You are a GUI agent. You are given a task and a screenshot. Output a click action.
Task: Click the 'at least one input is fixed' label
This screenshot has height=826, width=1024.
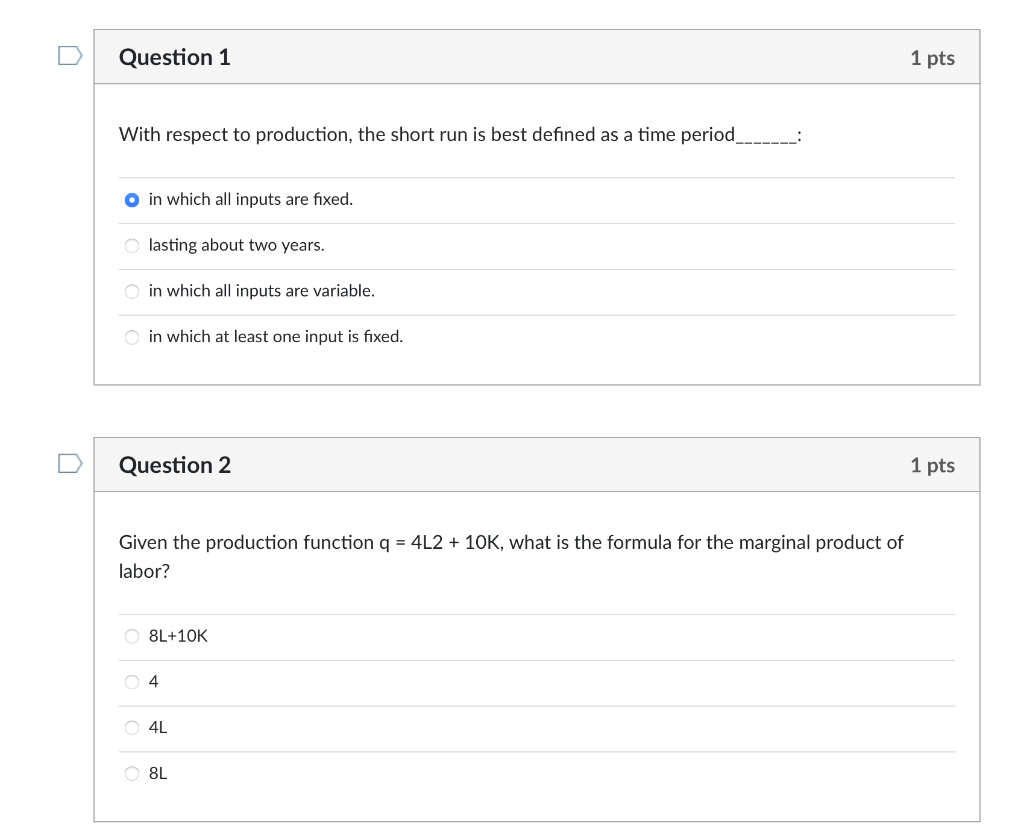click(x=276, y=337)
